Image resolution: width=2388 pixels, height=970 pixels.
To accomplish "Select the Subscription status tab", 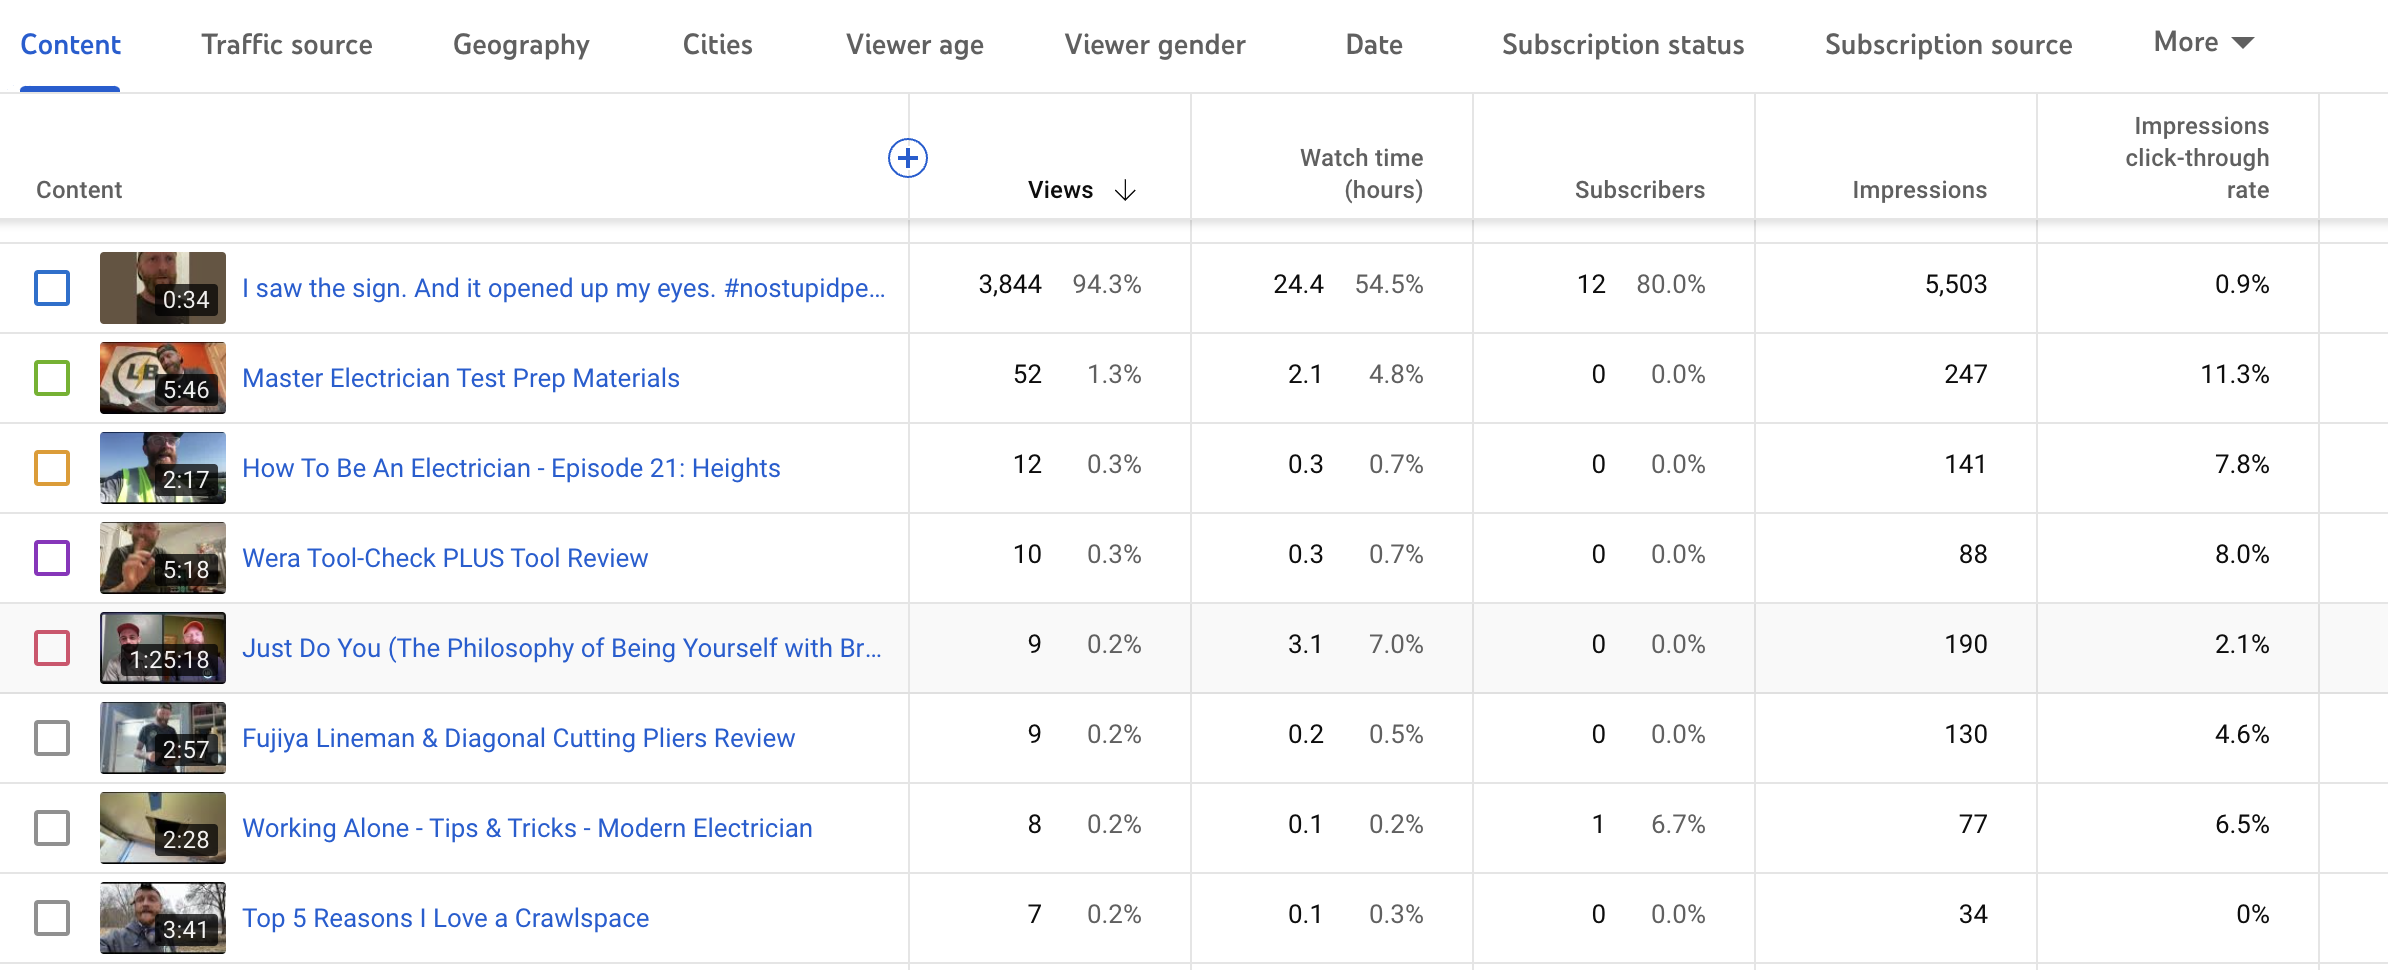I will pos(1622,44).
